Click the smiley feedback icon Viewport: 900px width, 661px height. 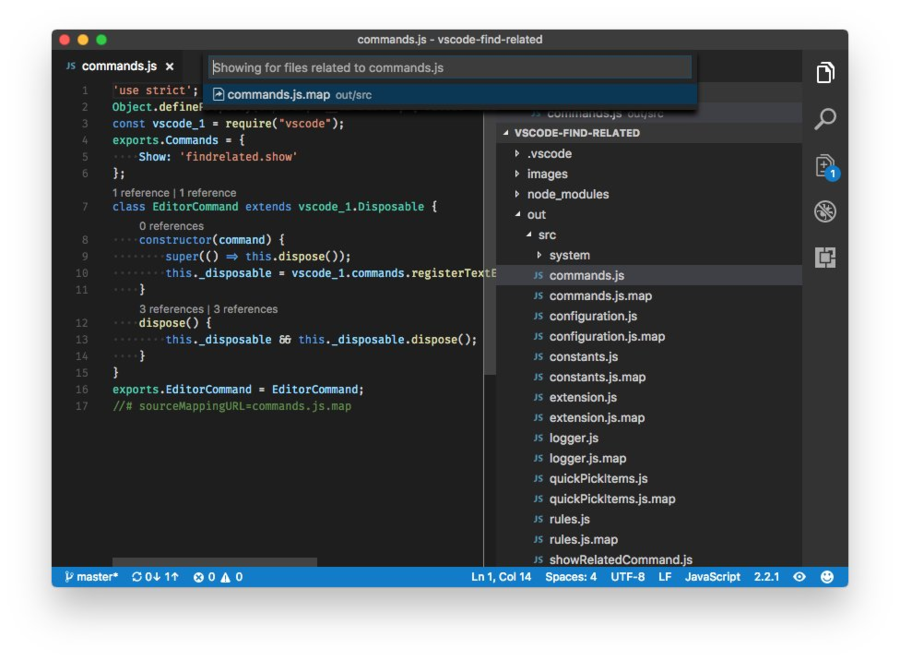coord(827,577)
